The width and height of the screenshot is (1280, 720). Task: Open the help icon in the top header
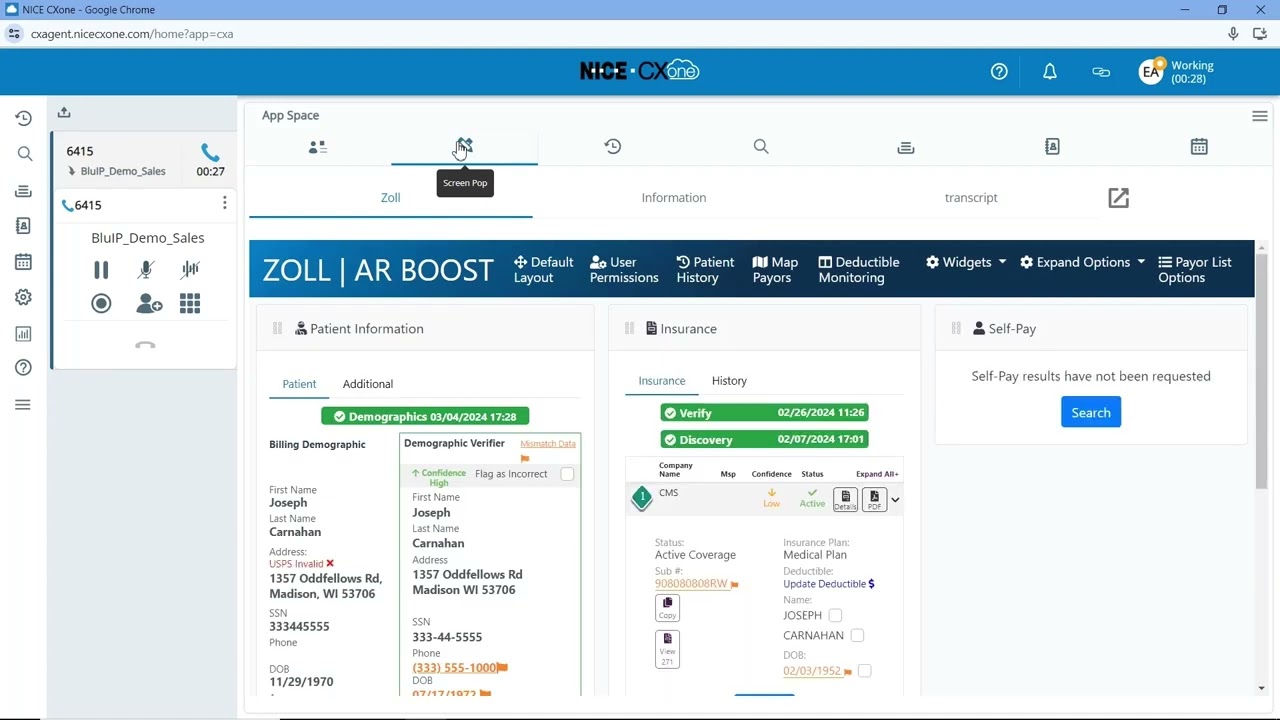coord(999,72)
